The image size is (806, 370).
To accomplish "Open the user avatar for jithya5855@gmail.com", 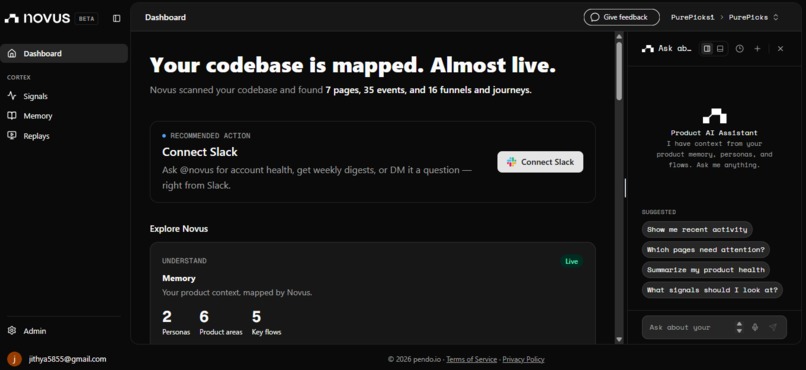I will (x=14, y=359).
